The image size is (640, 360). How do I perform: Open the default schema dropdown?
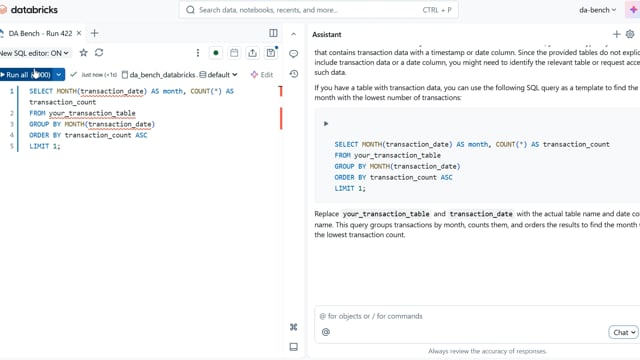click(218, 75)
